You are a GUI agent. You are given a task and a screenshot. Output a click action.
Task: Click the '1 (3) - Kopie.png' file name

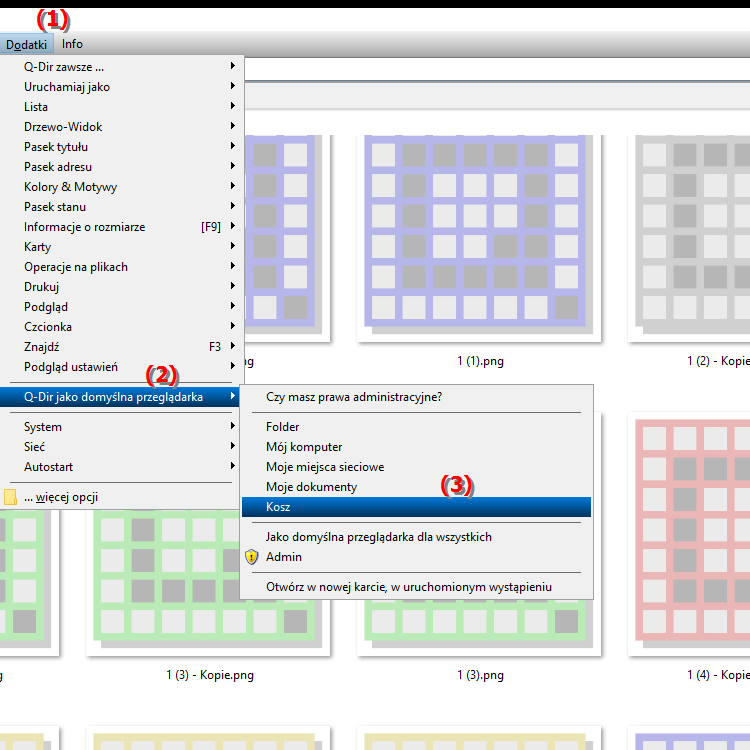coord(210,675)
